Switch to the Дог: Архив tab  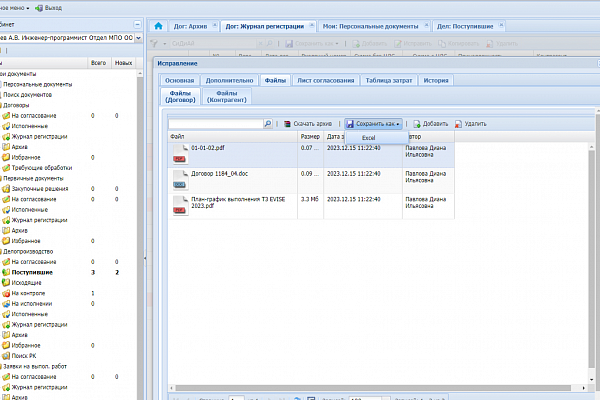click(190, 26)
